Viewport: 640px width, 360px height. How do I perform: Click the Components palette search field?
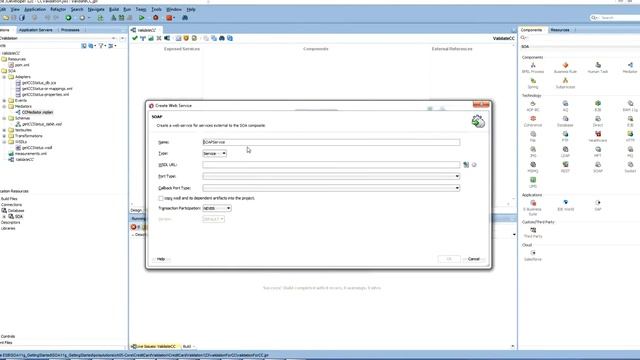point(580,38)
